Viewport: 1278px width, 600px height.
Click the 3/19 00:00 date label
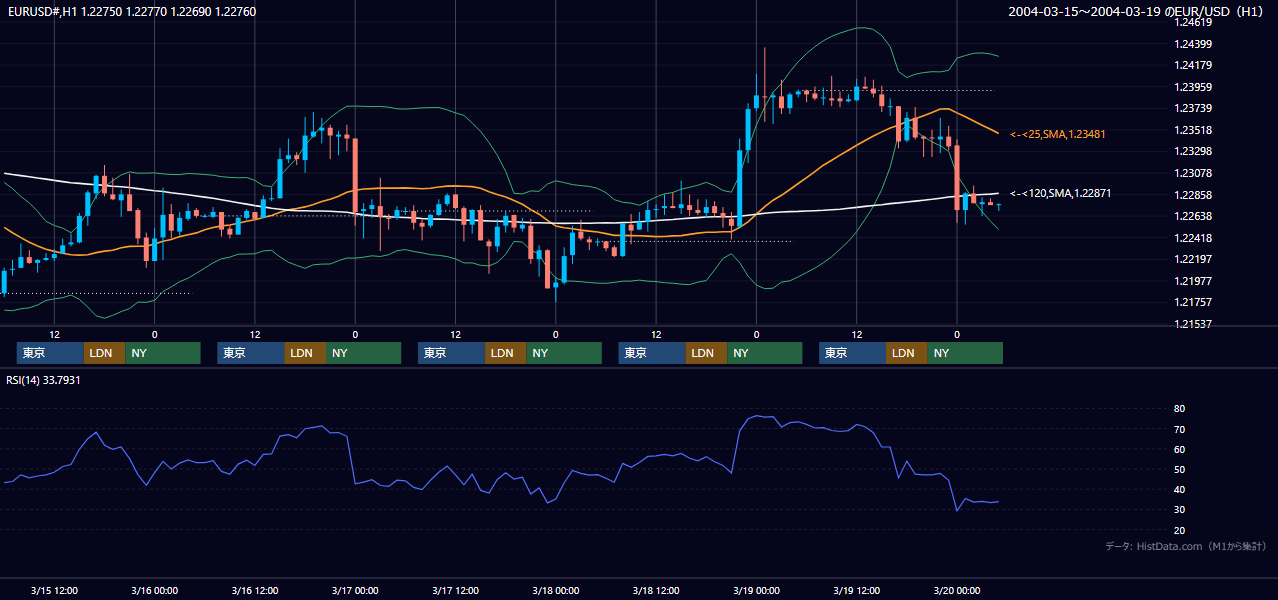pyautogui.click(x=756, y=590)
